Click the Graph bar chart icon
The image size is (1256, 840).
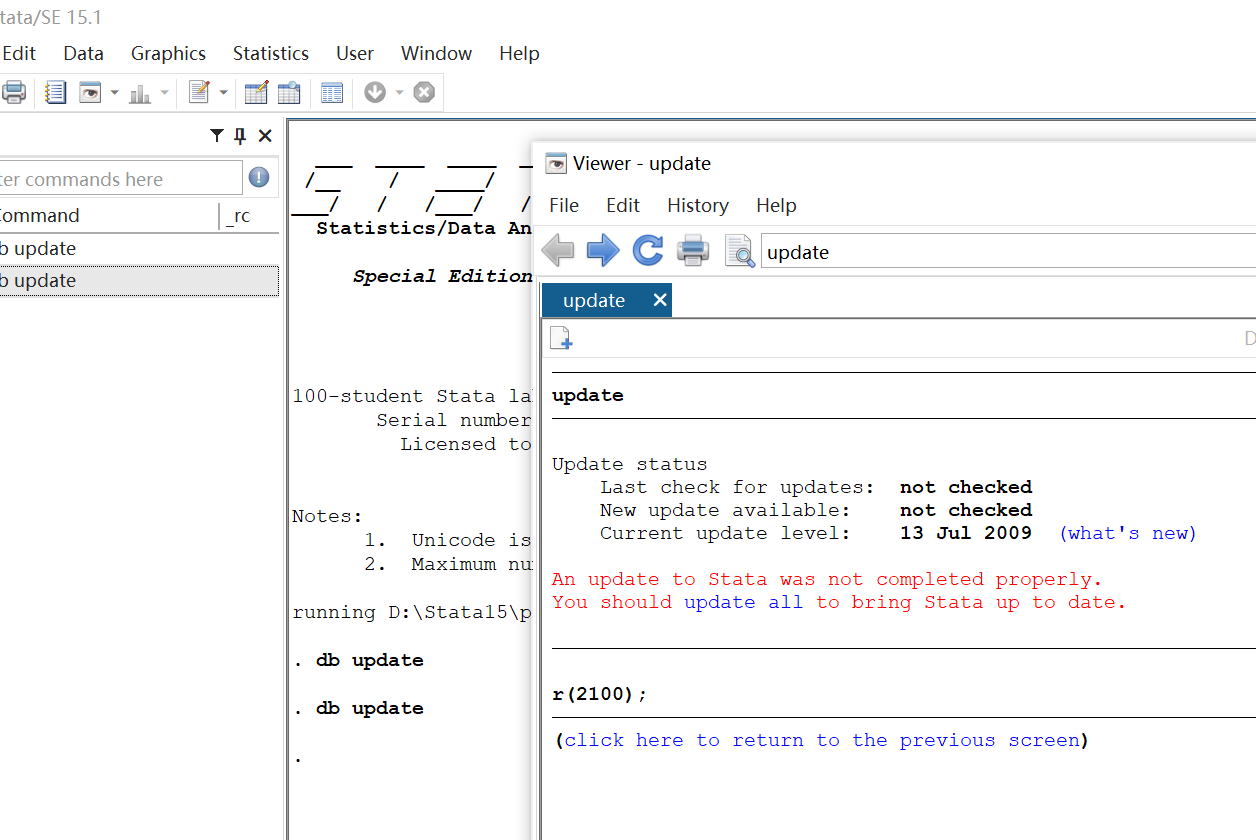point(140,93)
